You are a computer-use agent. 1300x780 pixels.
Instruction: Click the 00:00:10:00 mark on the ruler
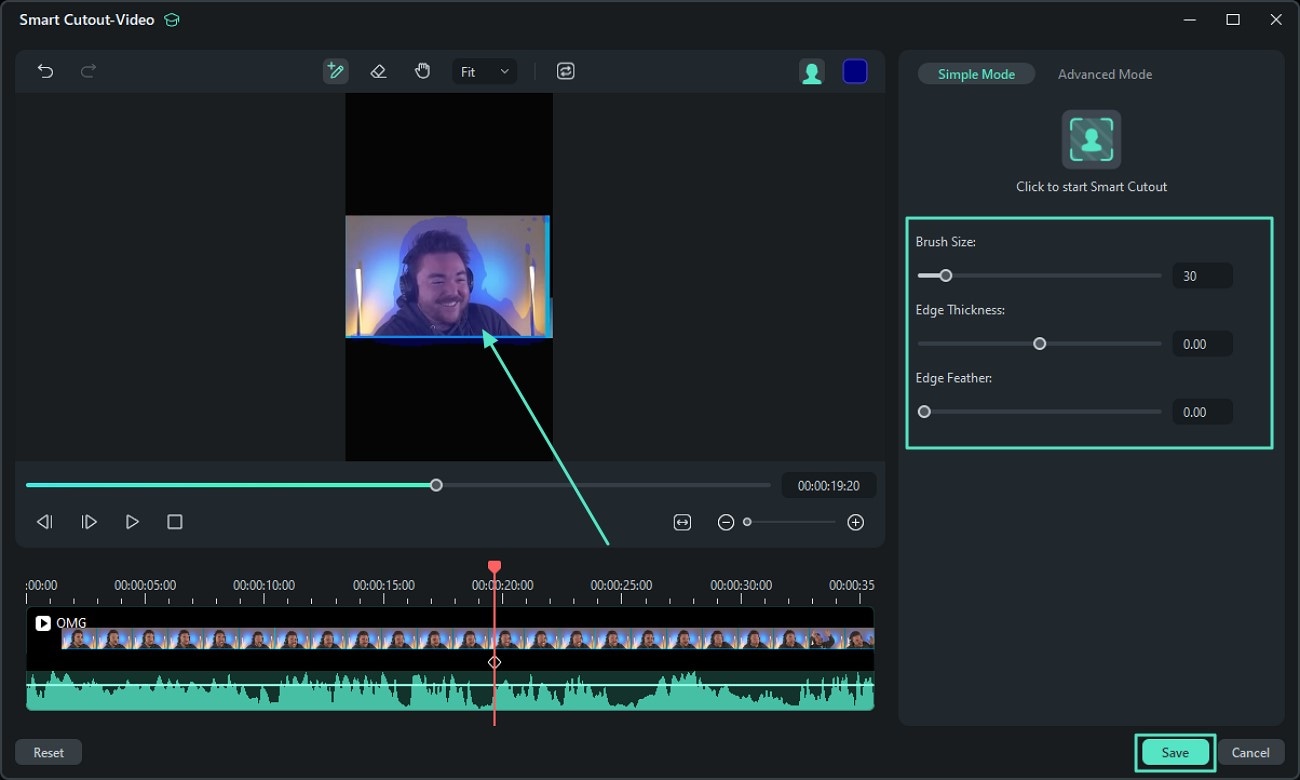point(264,585)
